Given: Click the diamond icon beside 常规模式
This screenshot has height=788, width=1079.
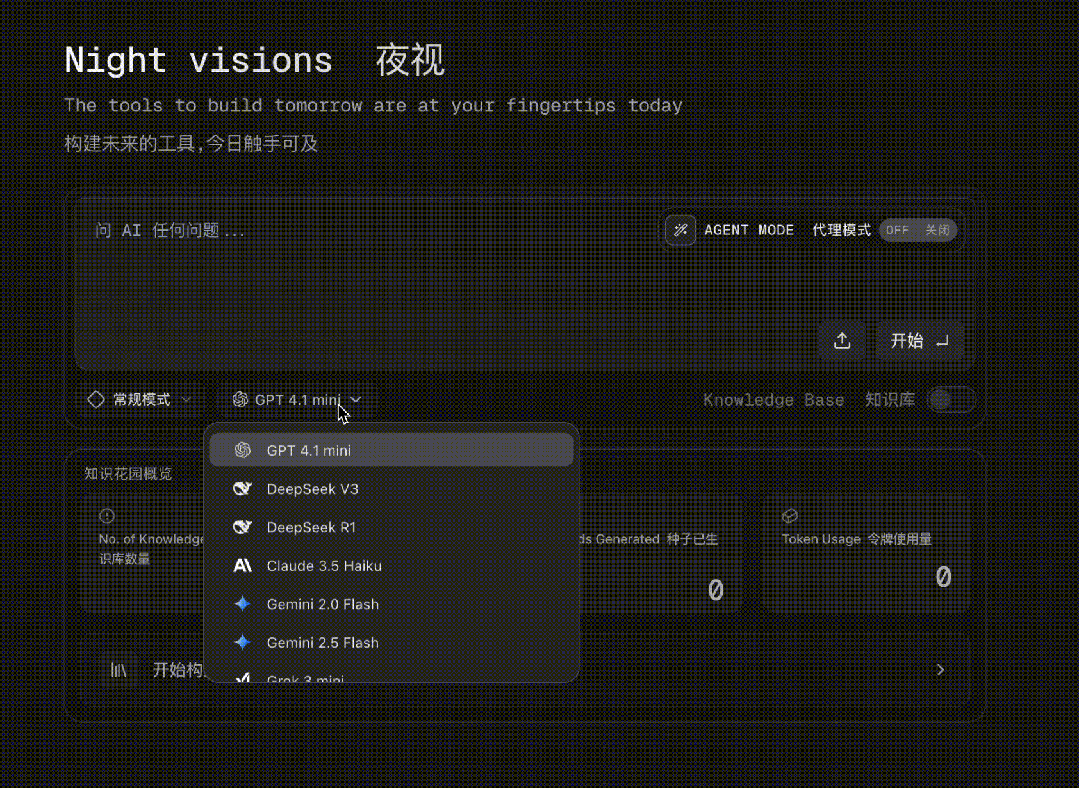Looking at the screenshot, I should [96, 399].
